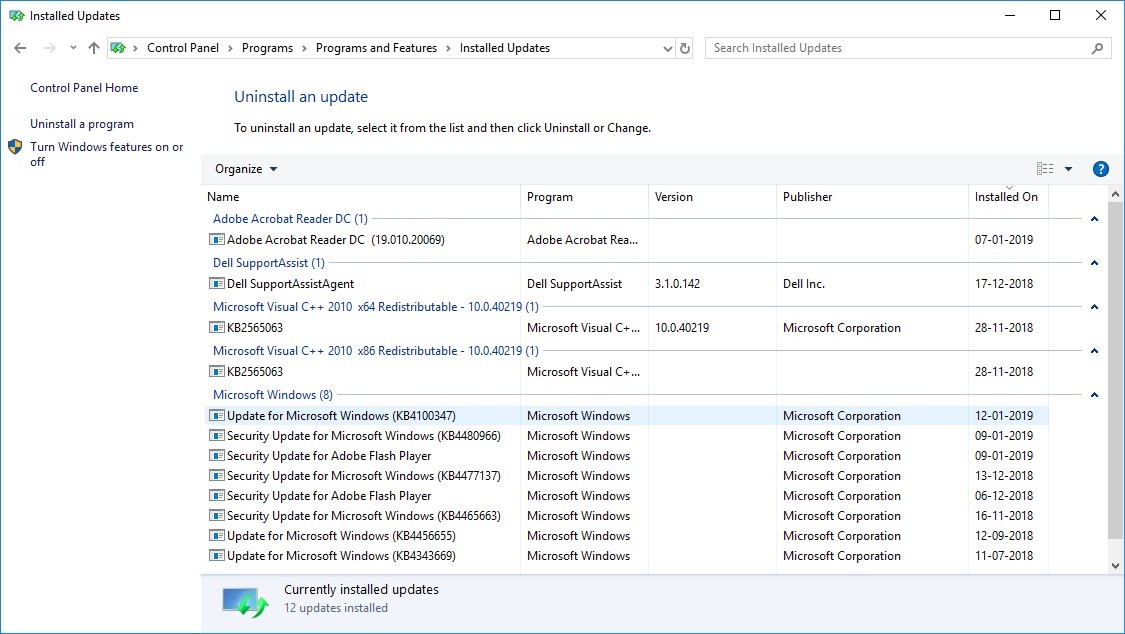Open the Organize menu
Image resolution: width=1125 pixels, height=634 pixels.
[x=246, y=169]
